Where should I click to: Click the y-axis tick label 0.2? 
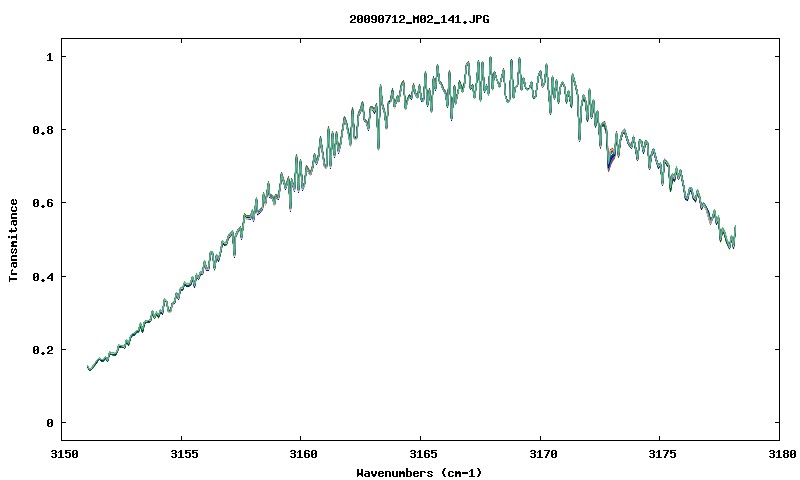[42, 350]
